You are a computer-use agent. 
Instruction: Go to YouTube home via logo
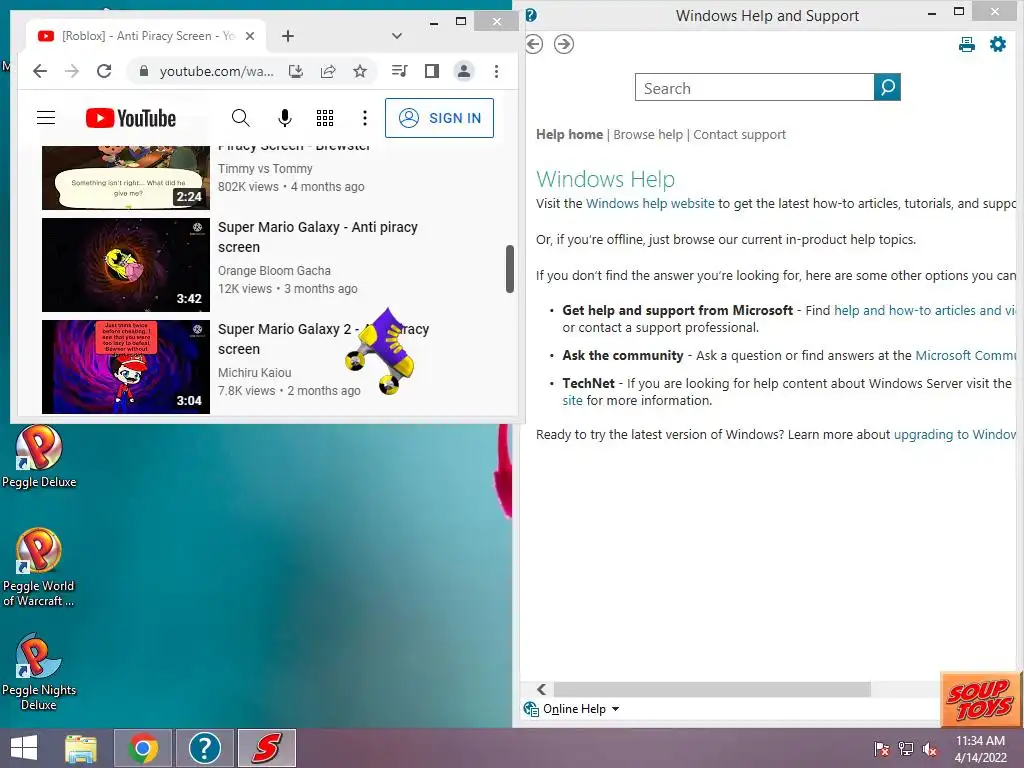131,118
